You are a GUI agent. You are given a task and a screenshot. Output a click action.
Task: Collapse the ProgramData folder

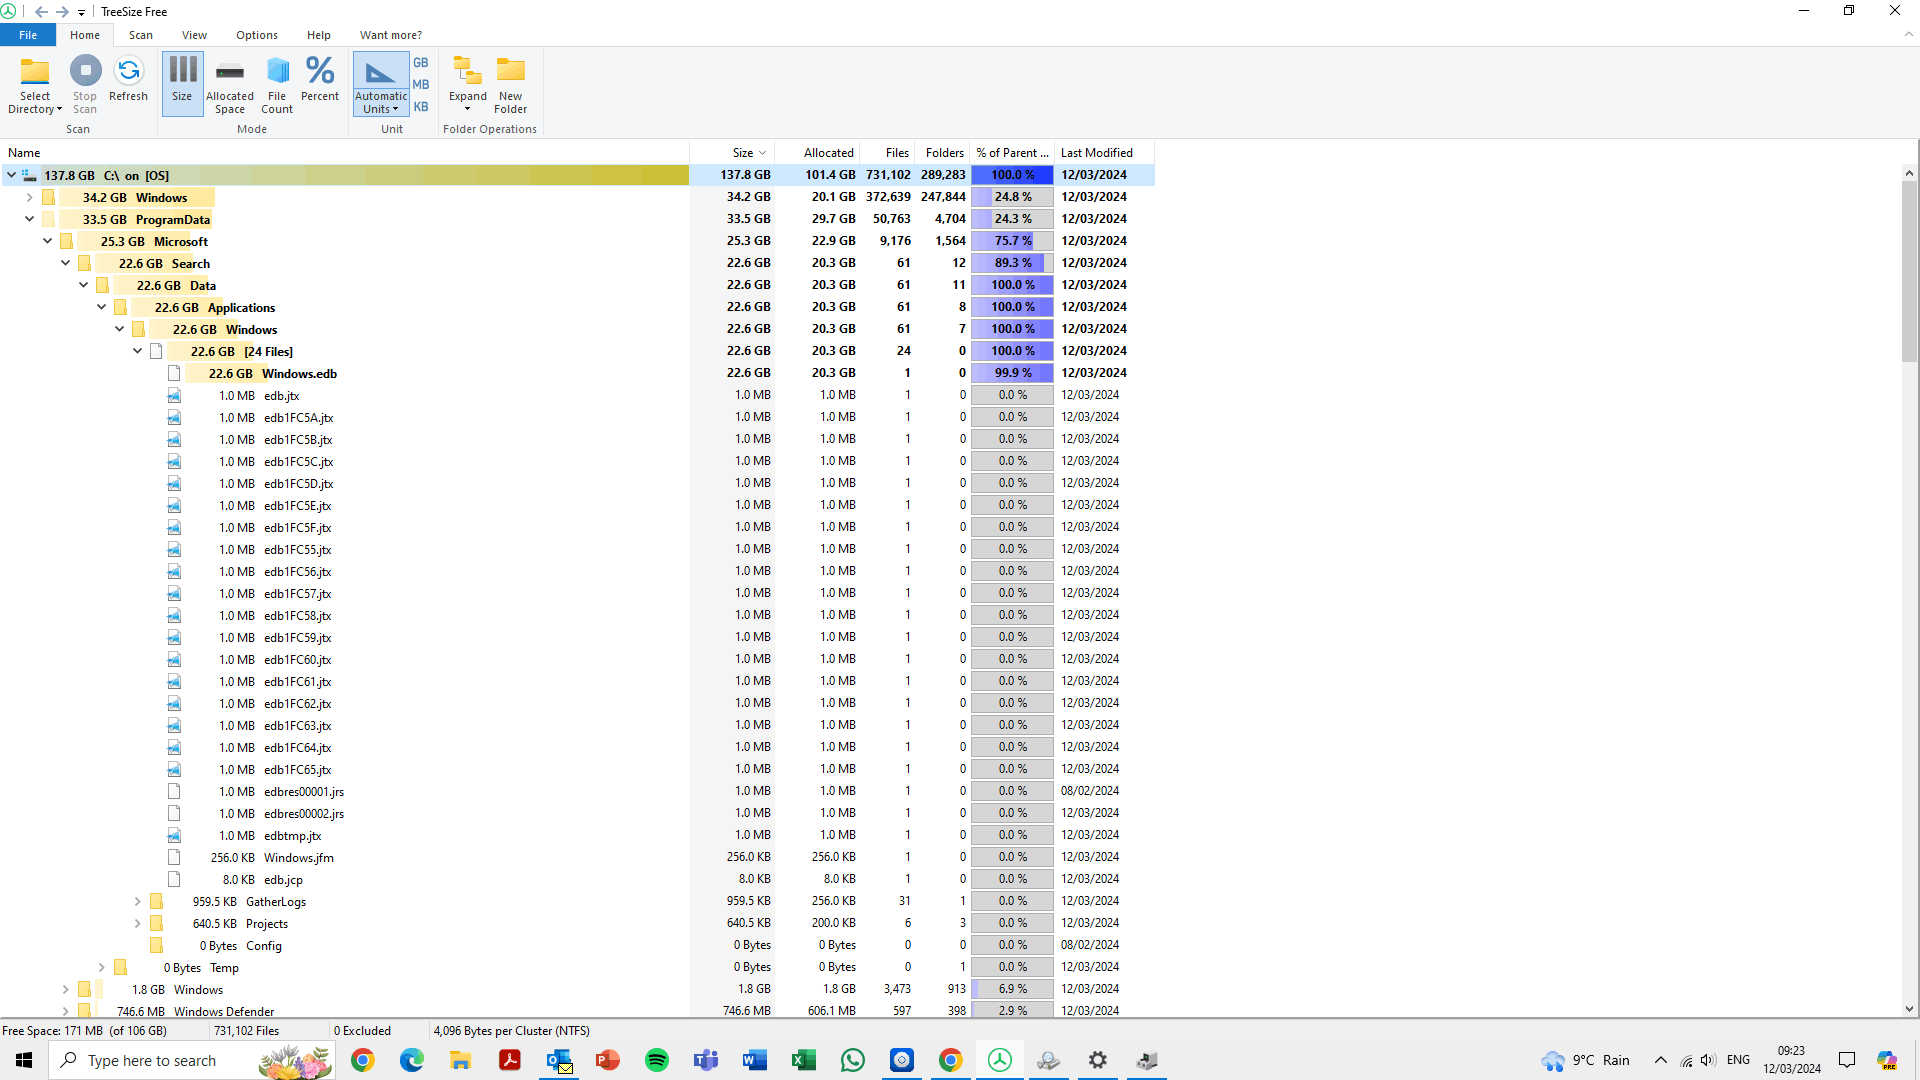pyautogui.click(x=29, y=219)
